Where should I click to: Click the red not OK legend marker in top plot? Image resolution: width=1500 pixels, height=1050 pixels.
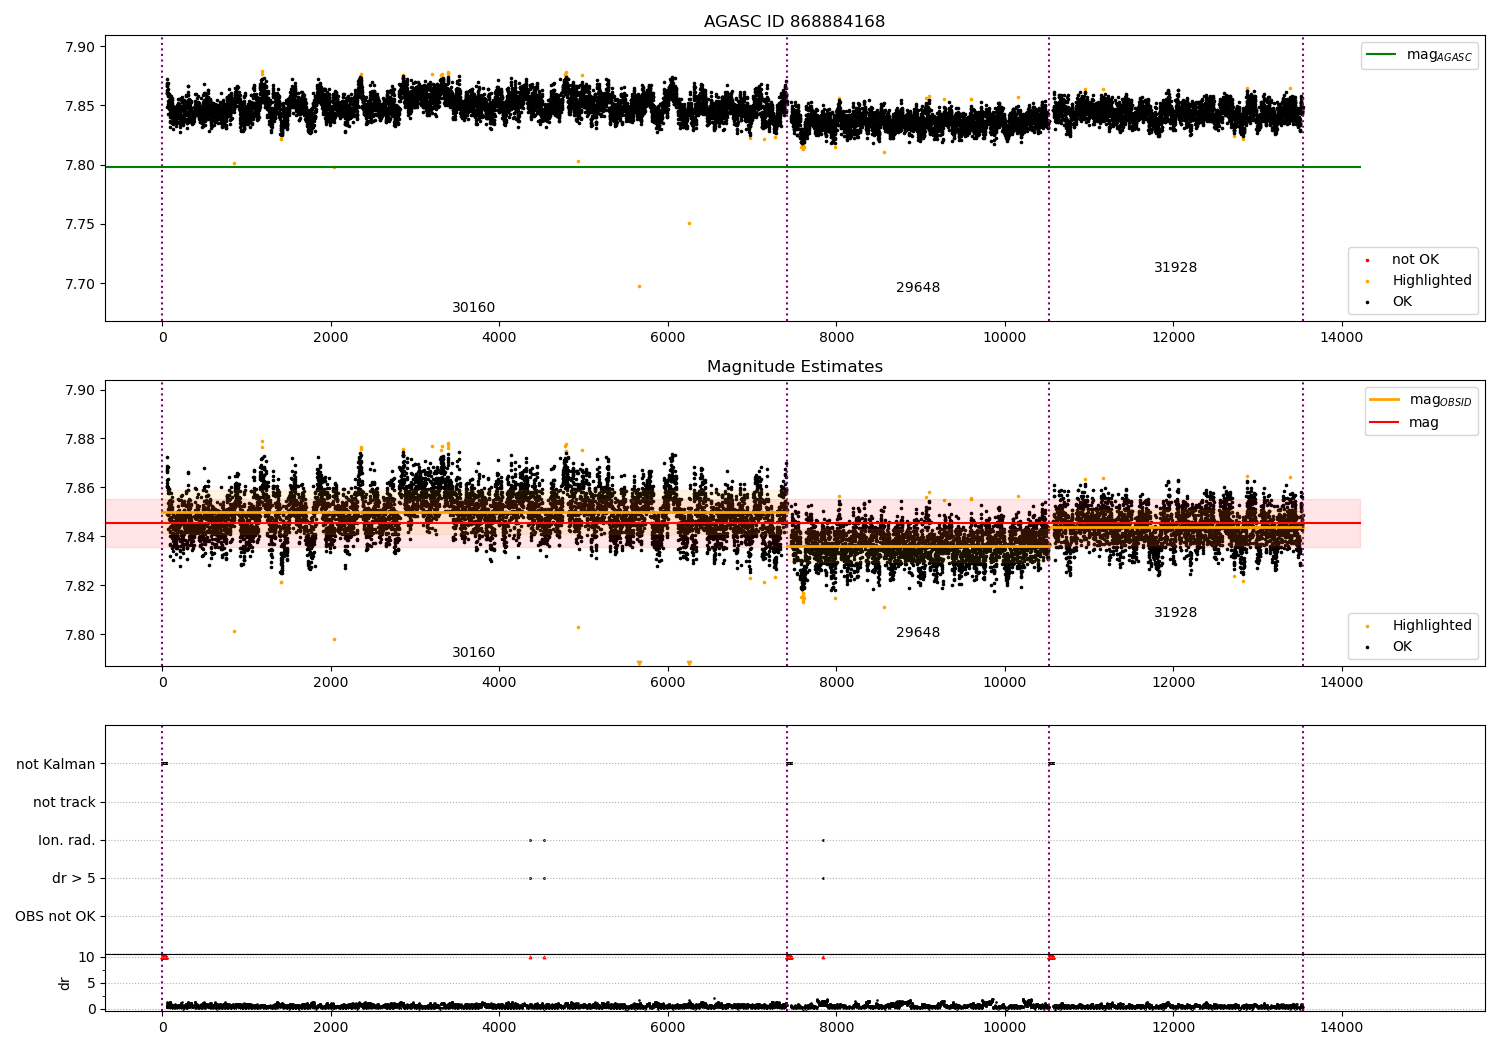[x=1367, y=260]
